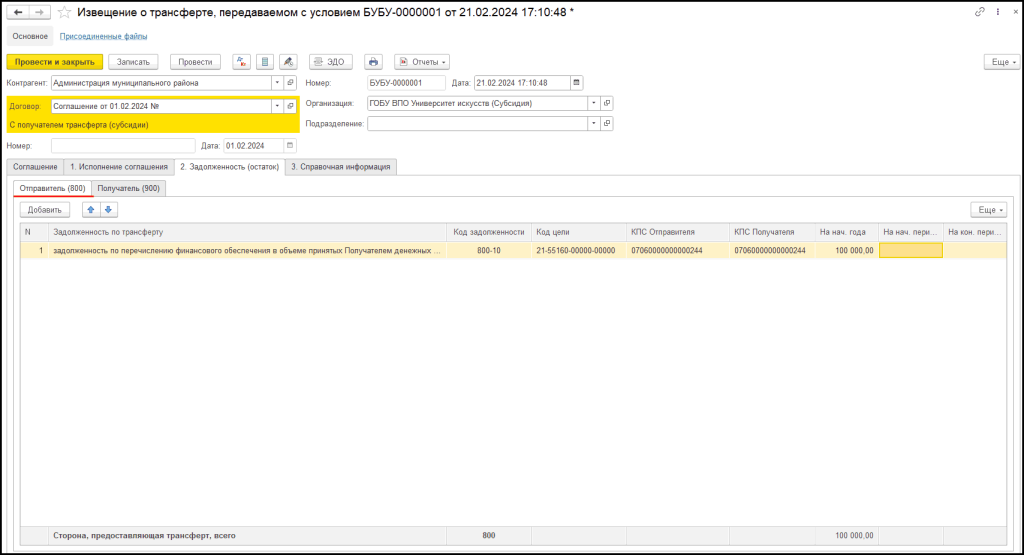This screenshot has width=1024, height=555.
Task: Click the Дт/Кт accounting entries icon
Action: [x=242, y=62]
